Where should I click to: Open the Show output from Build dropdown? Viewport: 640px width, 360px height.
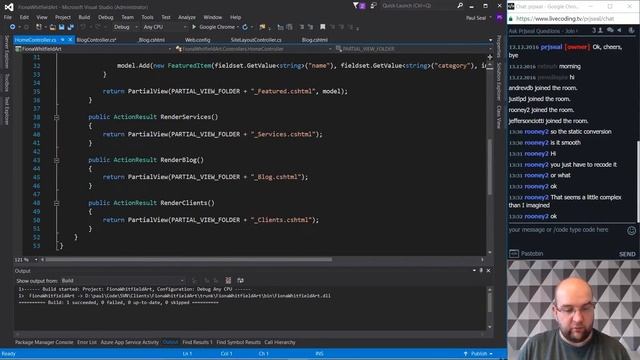[122, 280]
